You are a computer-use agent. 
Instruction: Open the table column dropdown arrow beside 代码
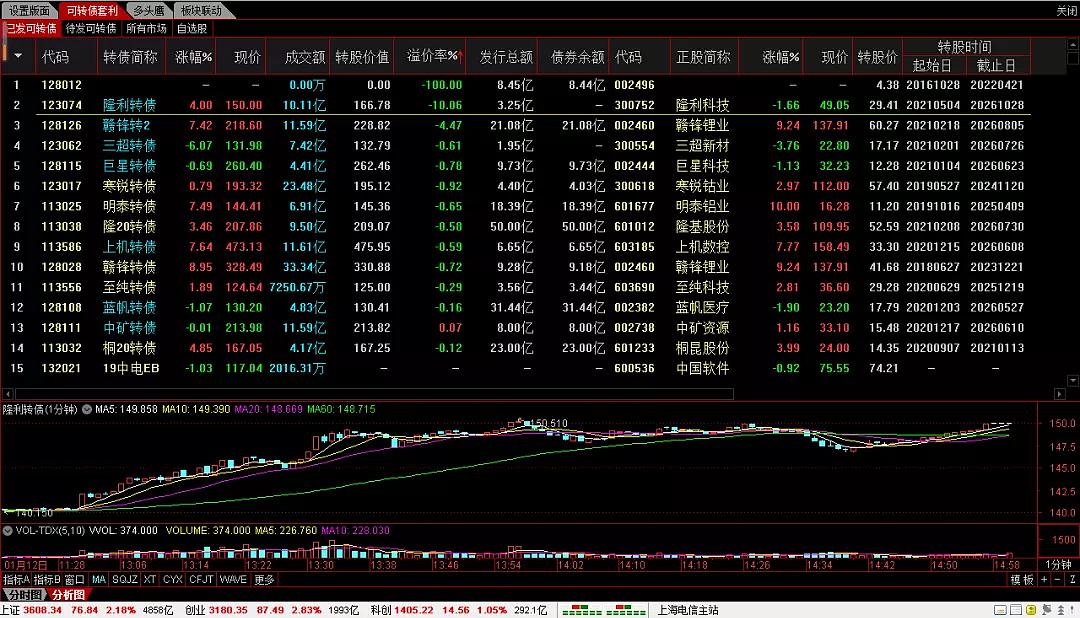pyautogui.click(x=18, y=56)
